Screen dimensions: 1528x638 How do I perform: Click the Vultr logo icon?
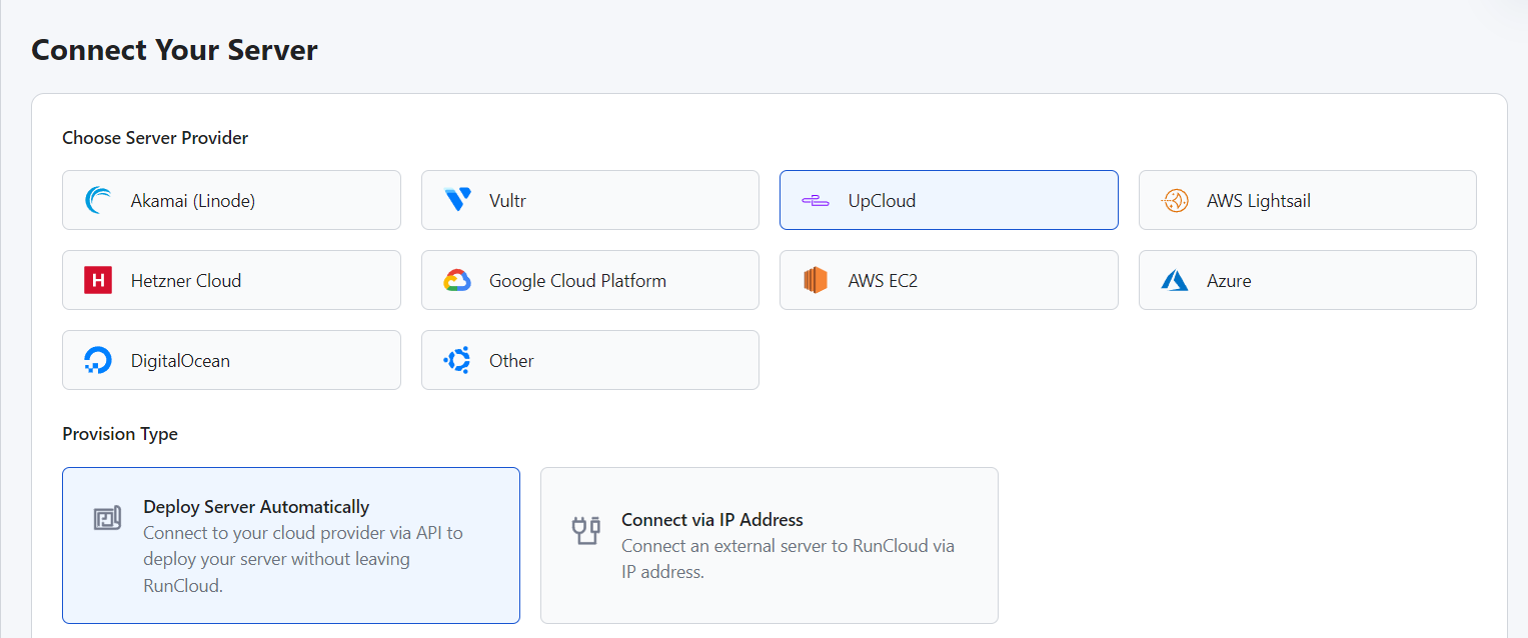(x=456, y=199)
